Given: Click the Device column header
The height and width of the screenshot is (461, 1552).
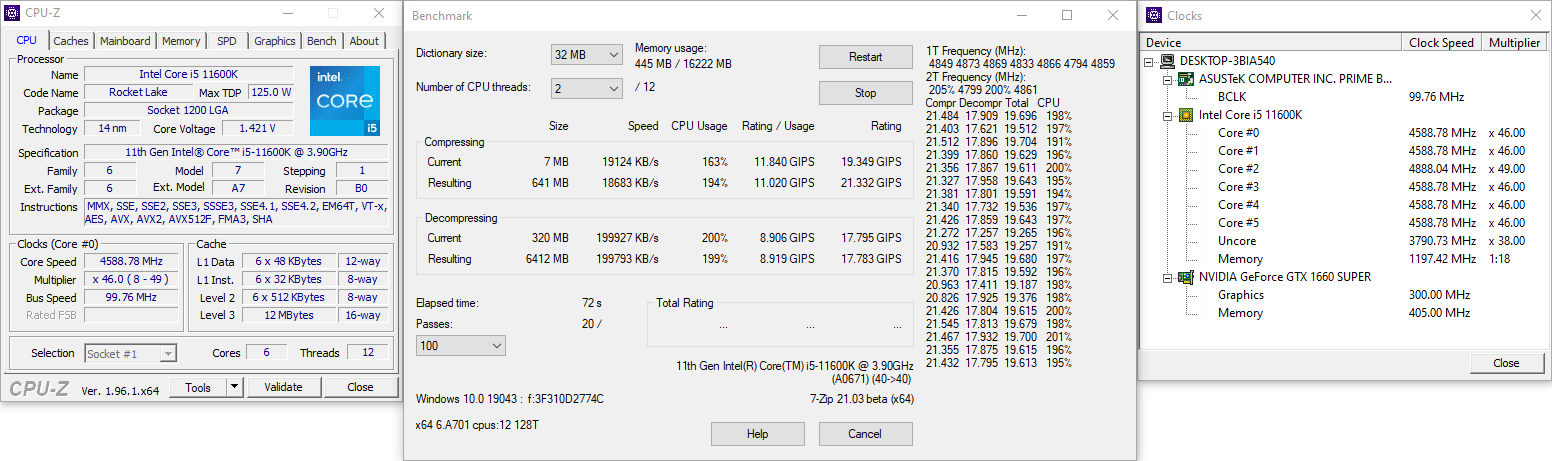Looking at the screenshot, I should [x=1271, y=43].
